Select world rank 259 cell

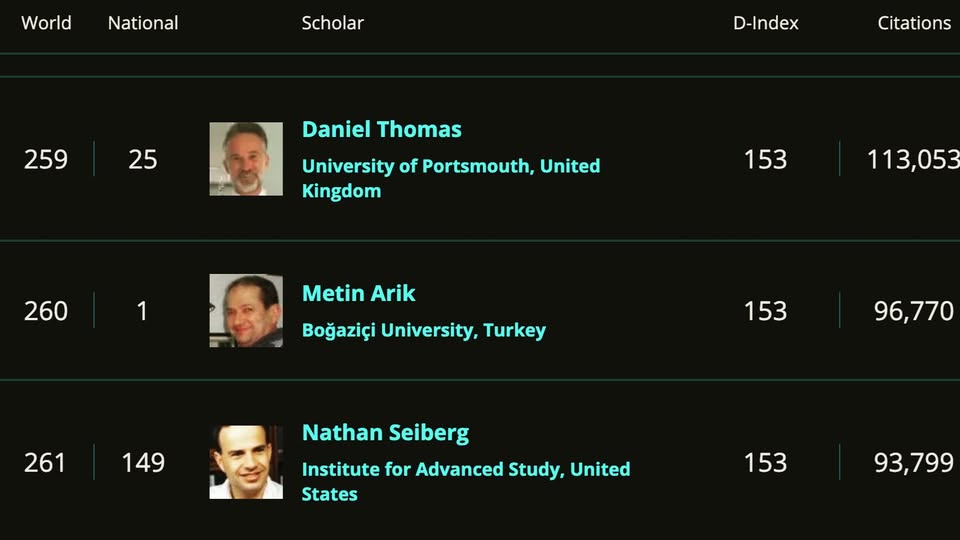46,159
